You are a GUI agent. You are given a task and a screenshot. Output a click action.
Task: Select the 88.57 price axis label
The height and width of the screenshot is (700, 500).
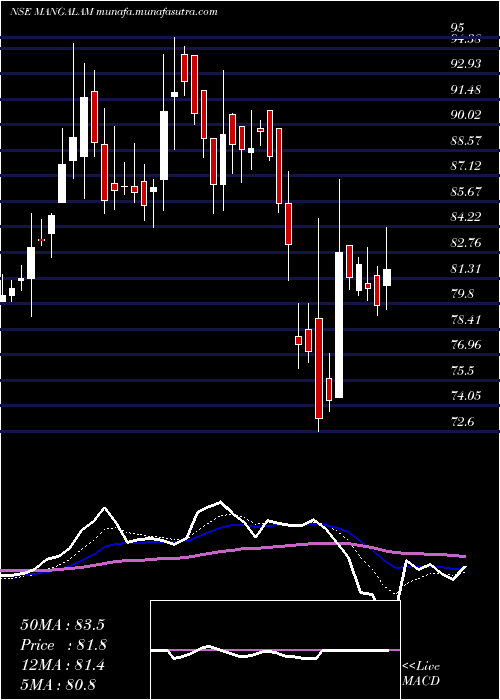coord(466,141)
